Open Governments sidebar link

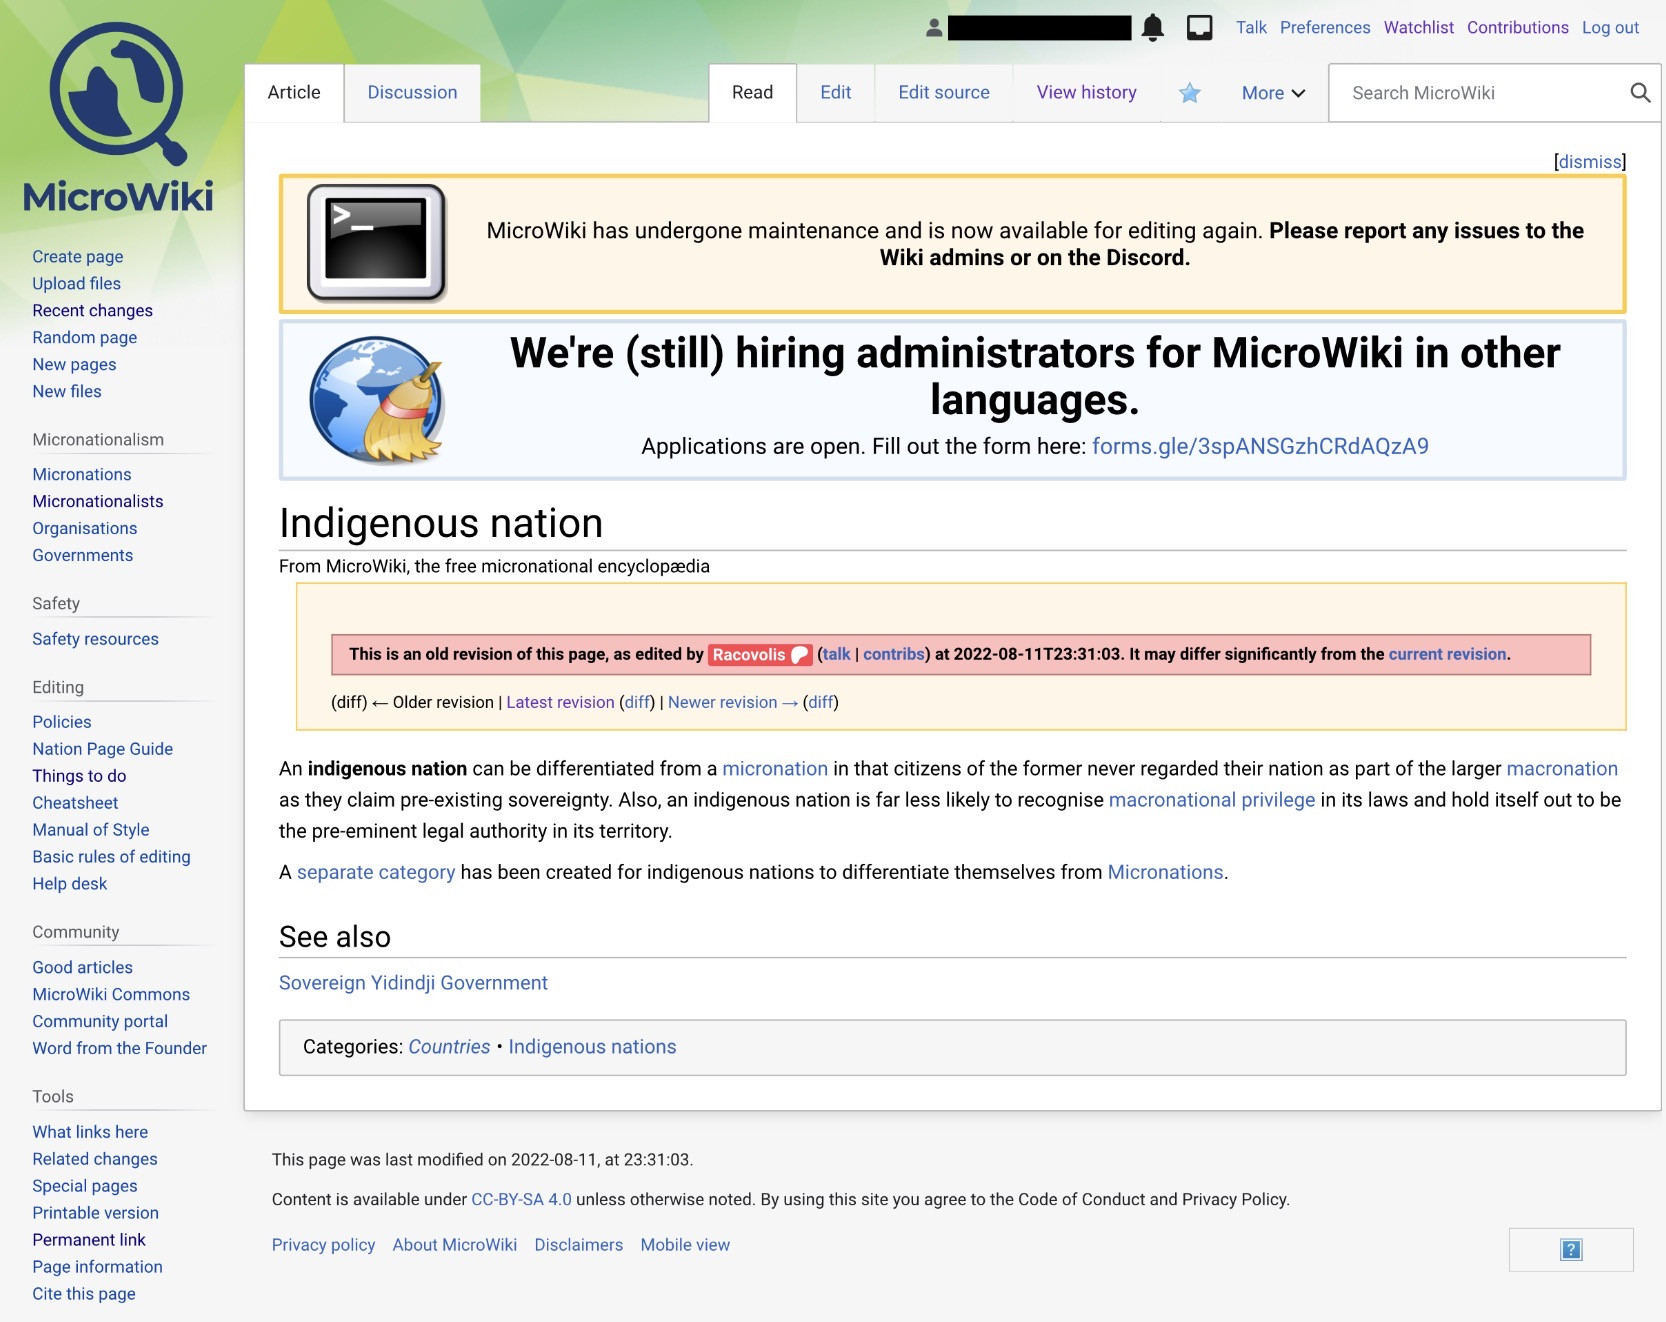[x=82, y=556]
